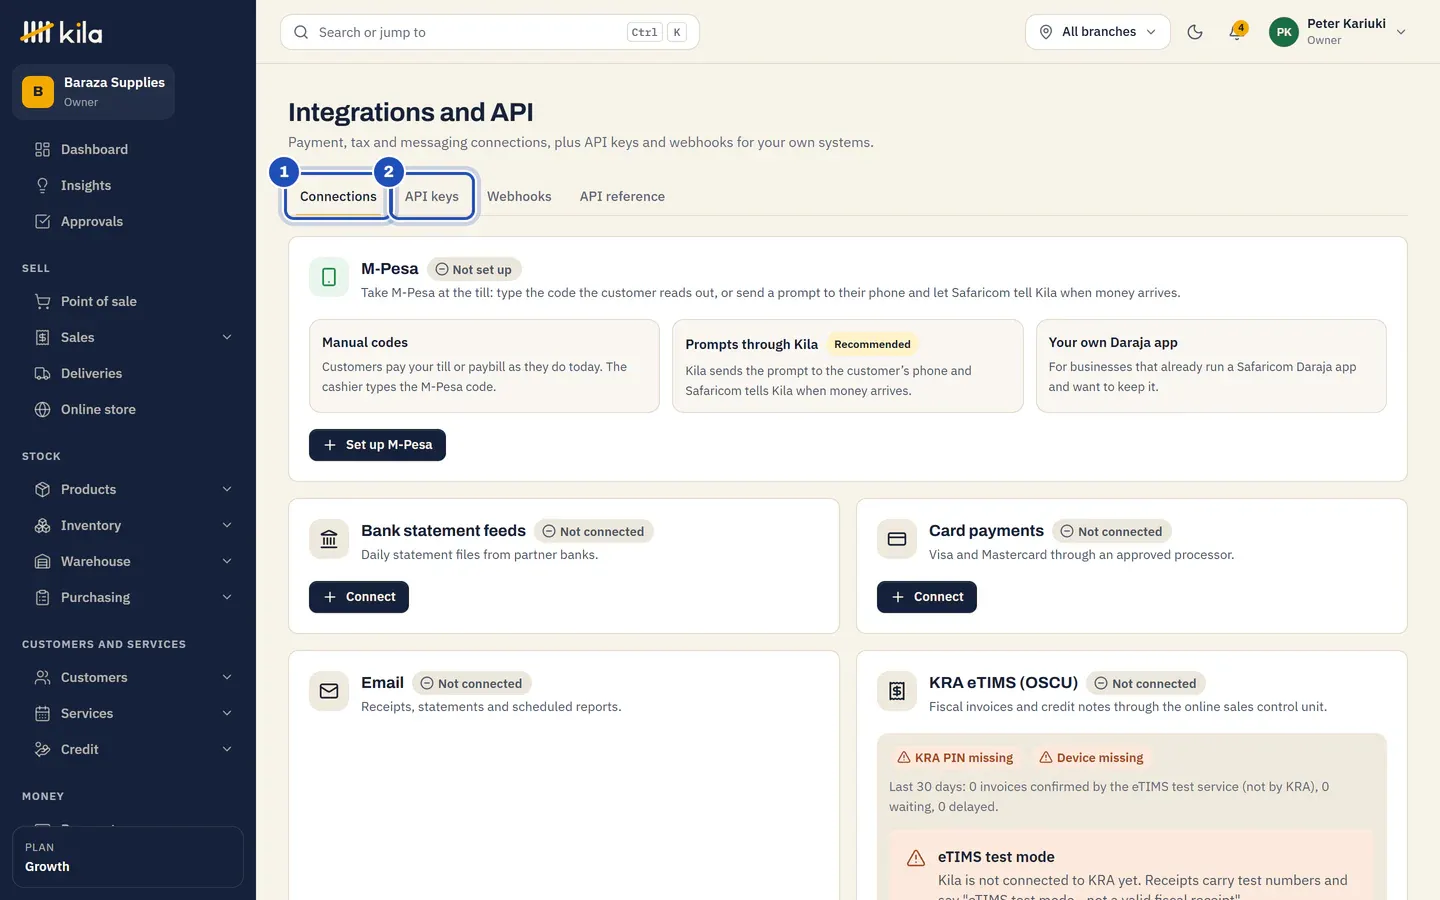Viewport: 1440px width, 900px height.
Task: Toggle dark mode moon icon
Action: 1194,32
